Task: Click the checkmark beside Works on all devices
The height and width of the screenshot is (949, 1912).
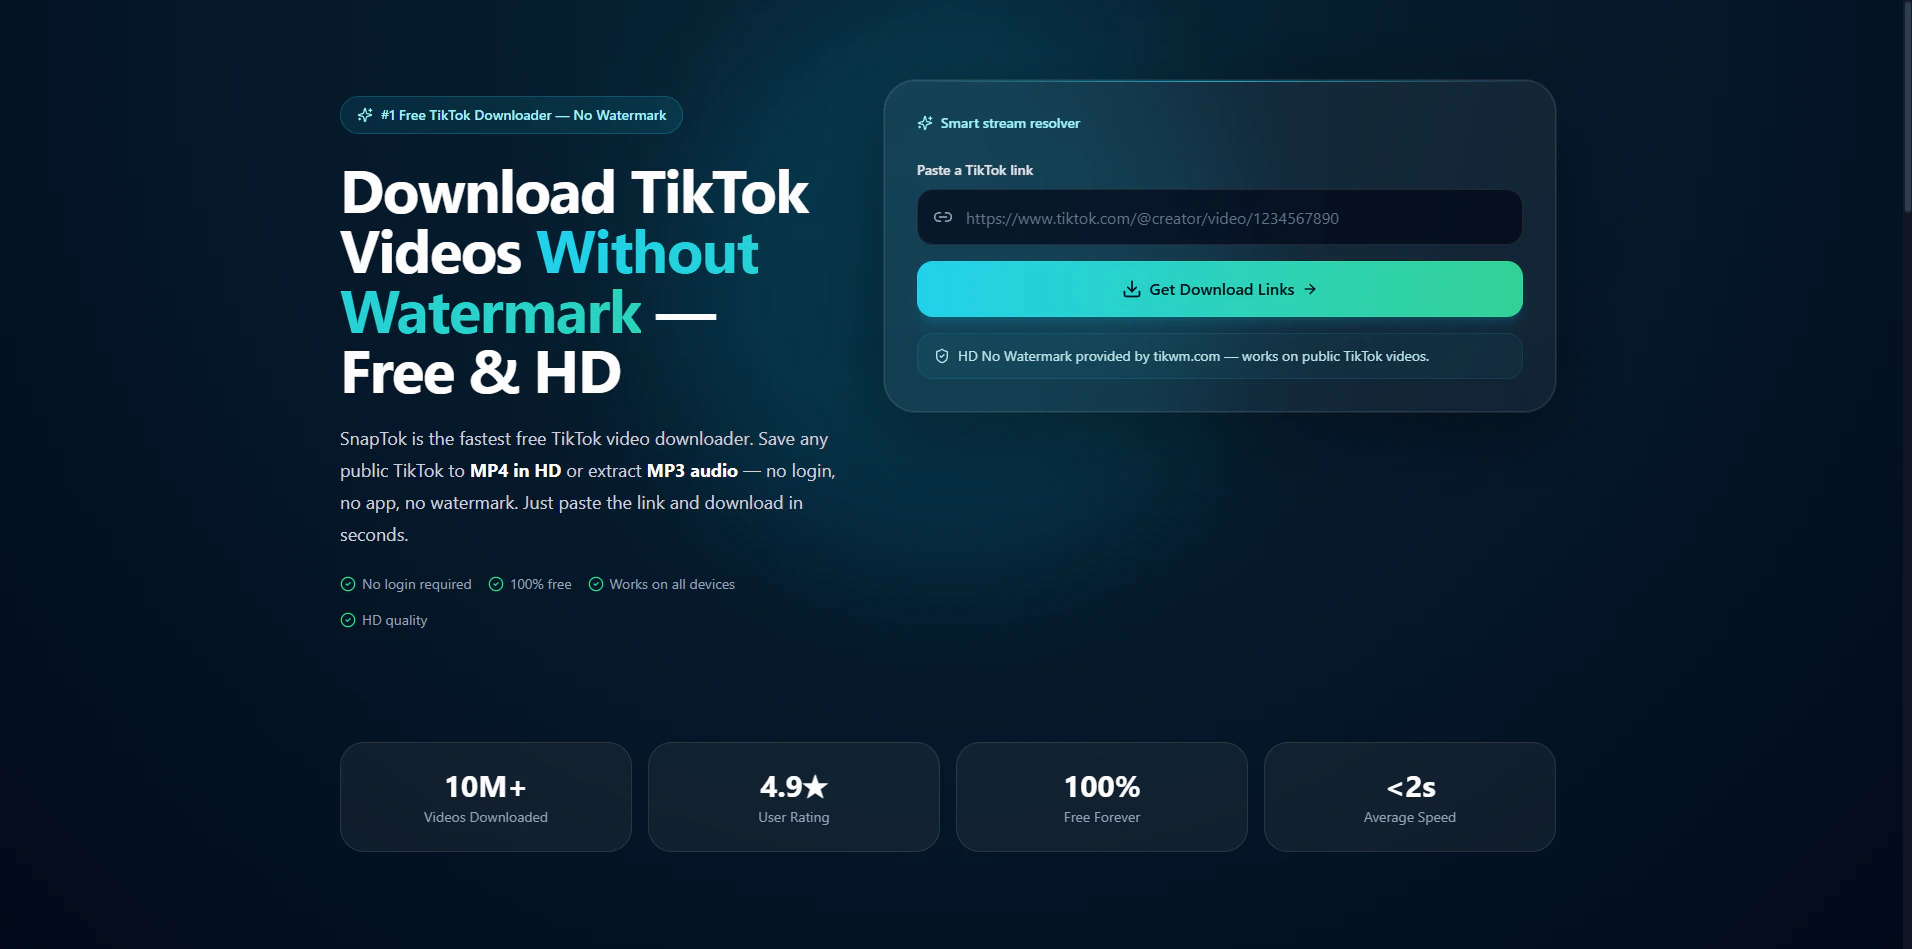Action: coord(596,584)
